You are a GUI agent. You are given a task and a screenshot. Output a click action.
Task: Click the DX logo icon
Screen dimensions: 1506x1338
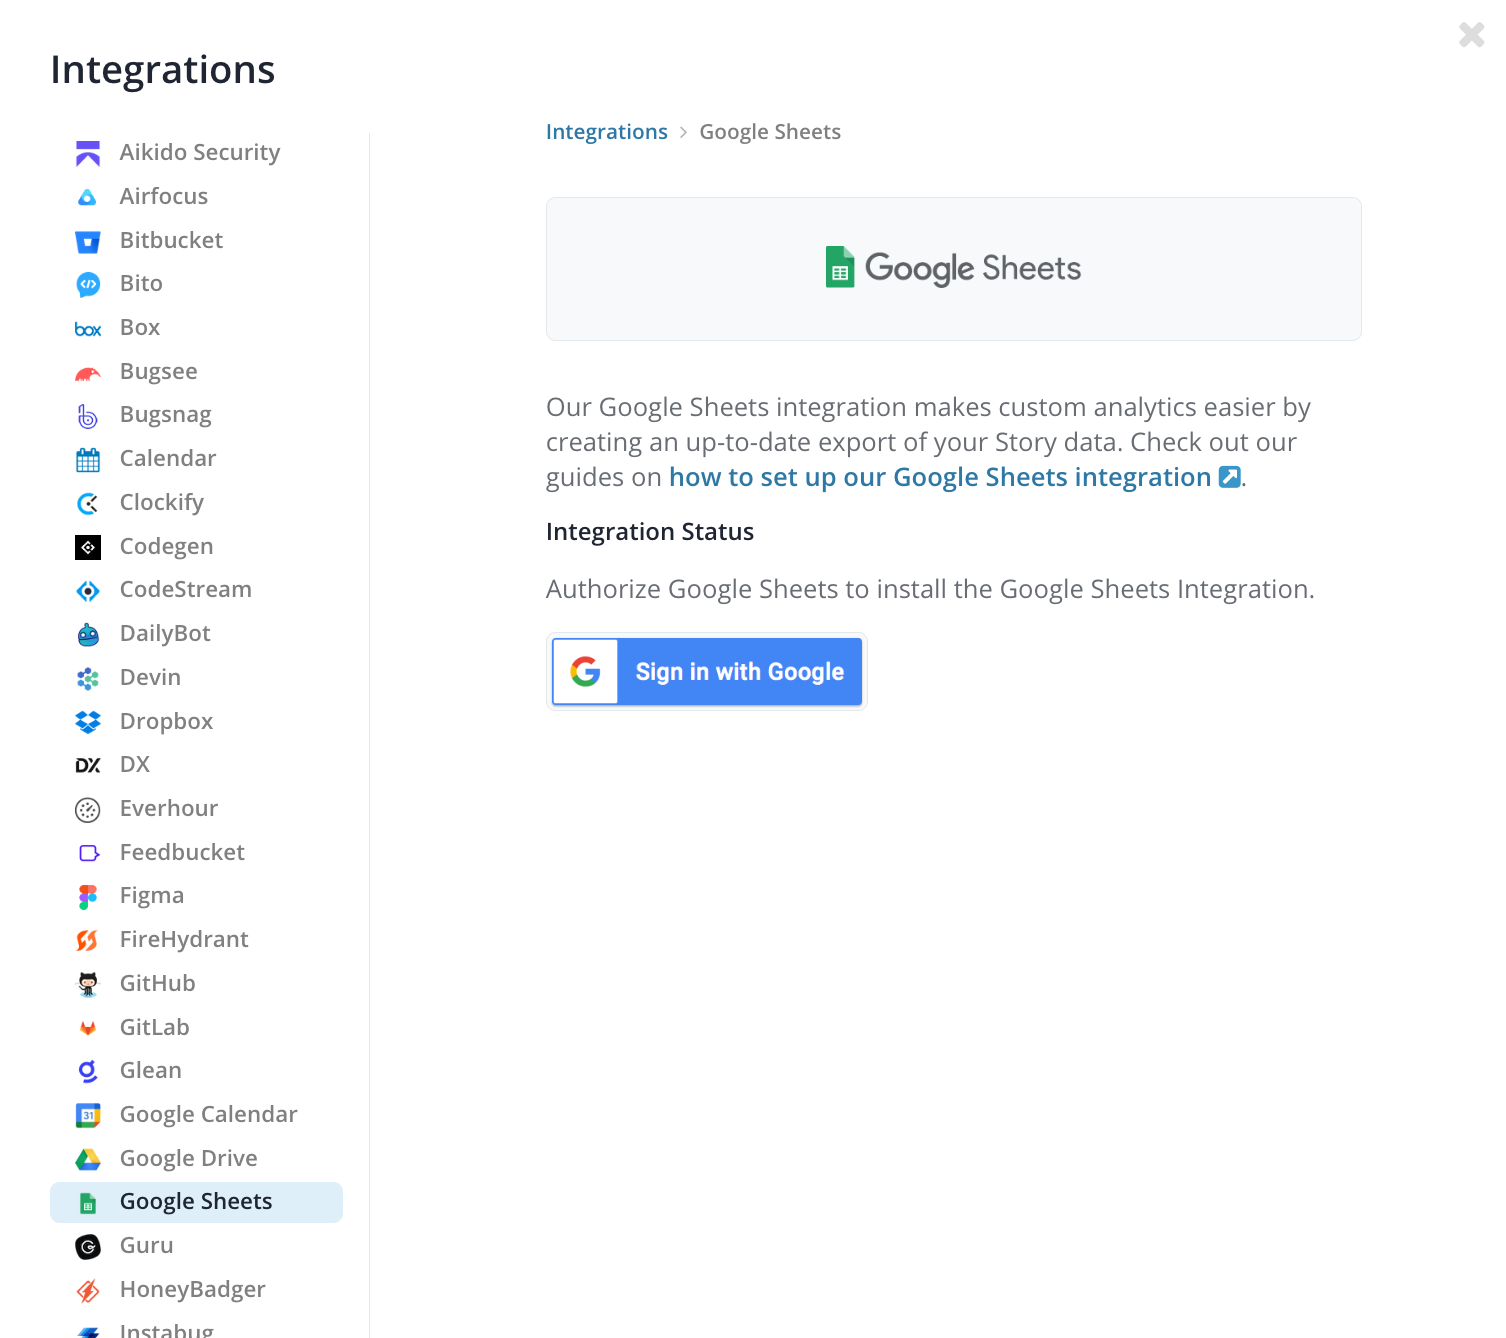88,765
